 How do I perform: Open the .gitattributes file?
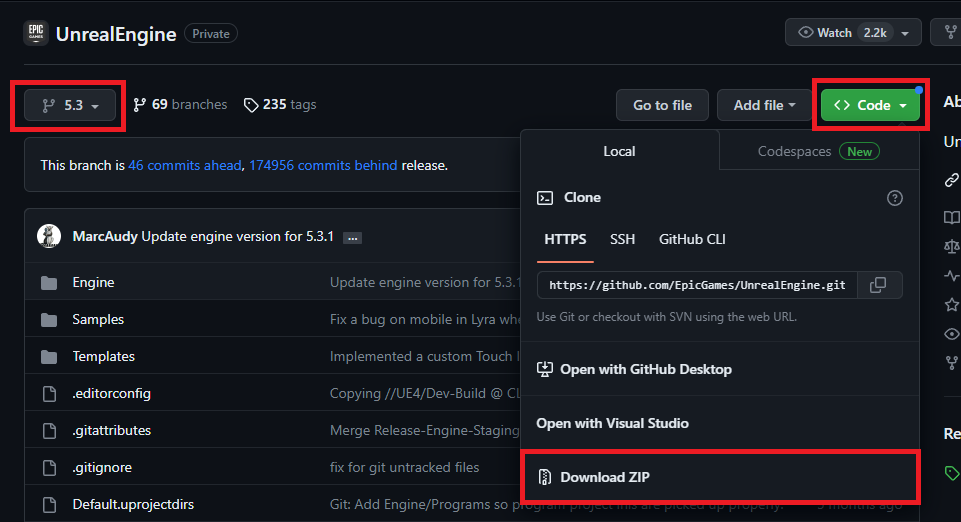tap(112, 430)
